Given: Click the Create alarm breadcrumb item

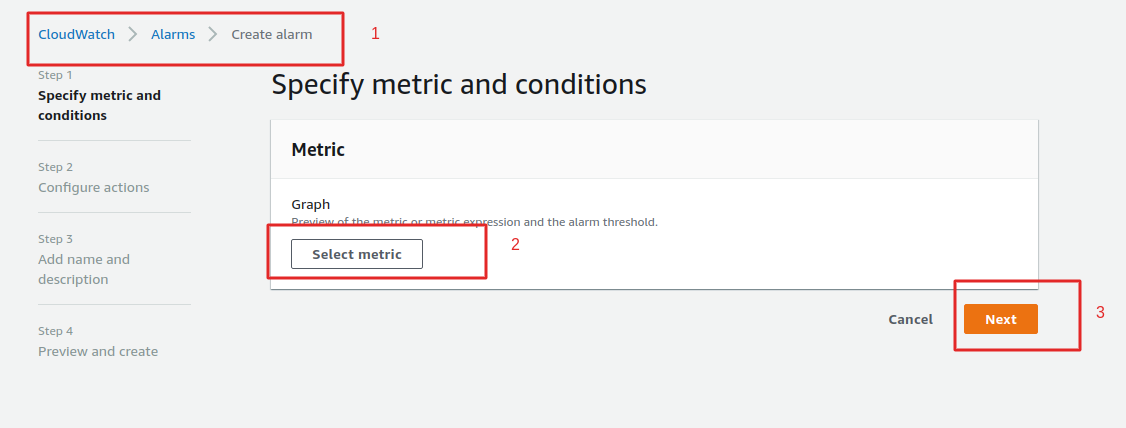Looking at the screenshot, I should click(272, 34).
